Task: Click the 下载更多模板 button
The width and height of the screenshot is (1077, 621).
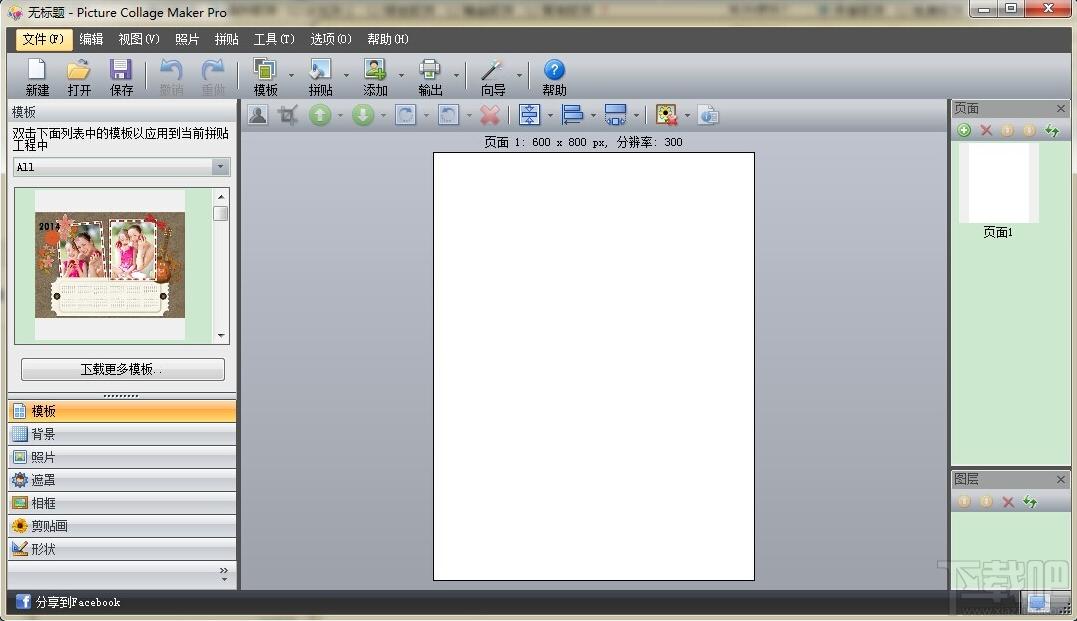Action: point(123,370)
